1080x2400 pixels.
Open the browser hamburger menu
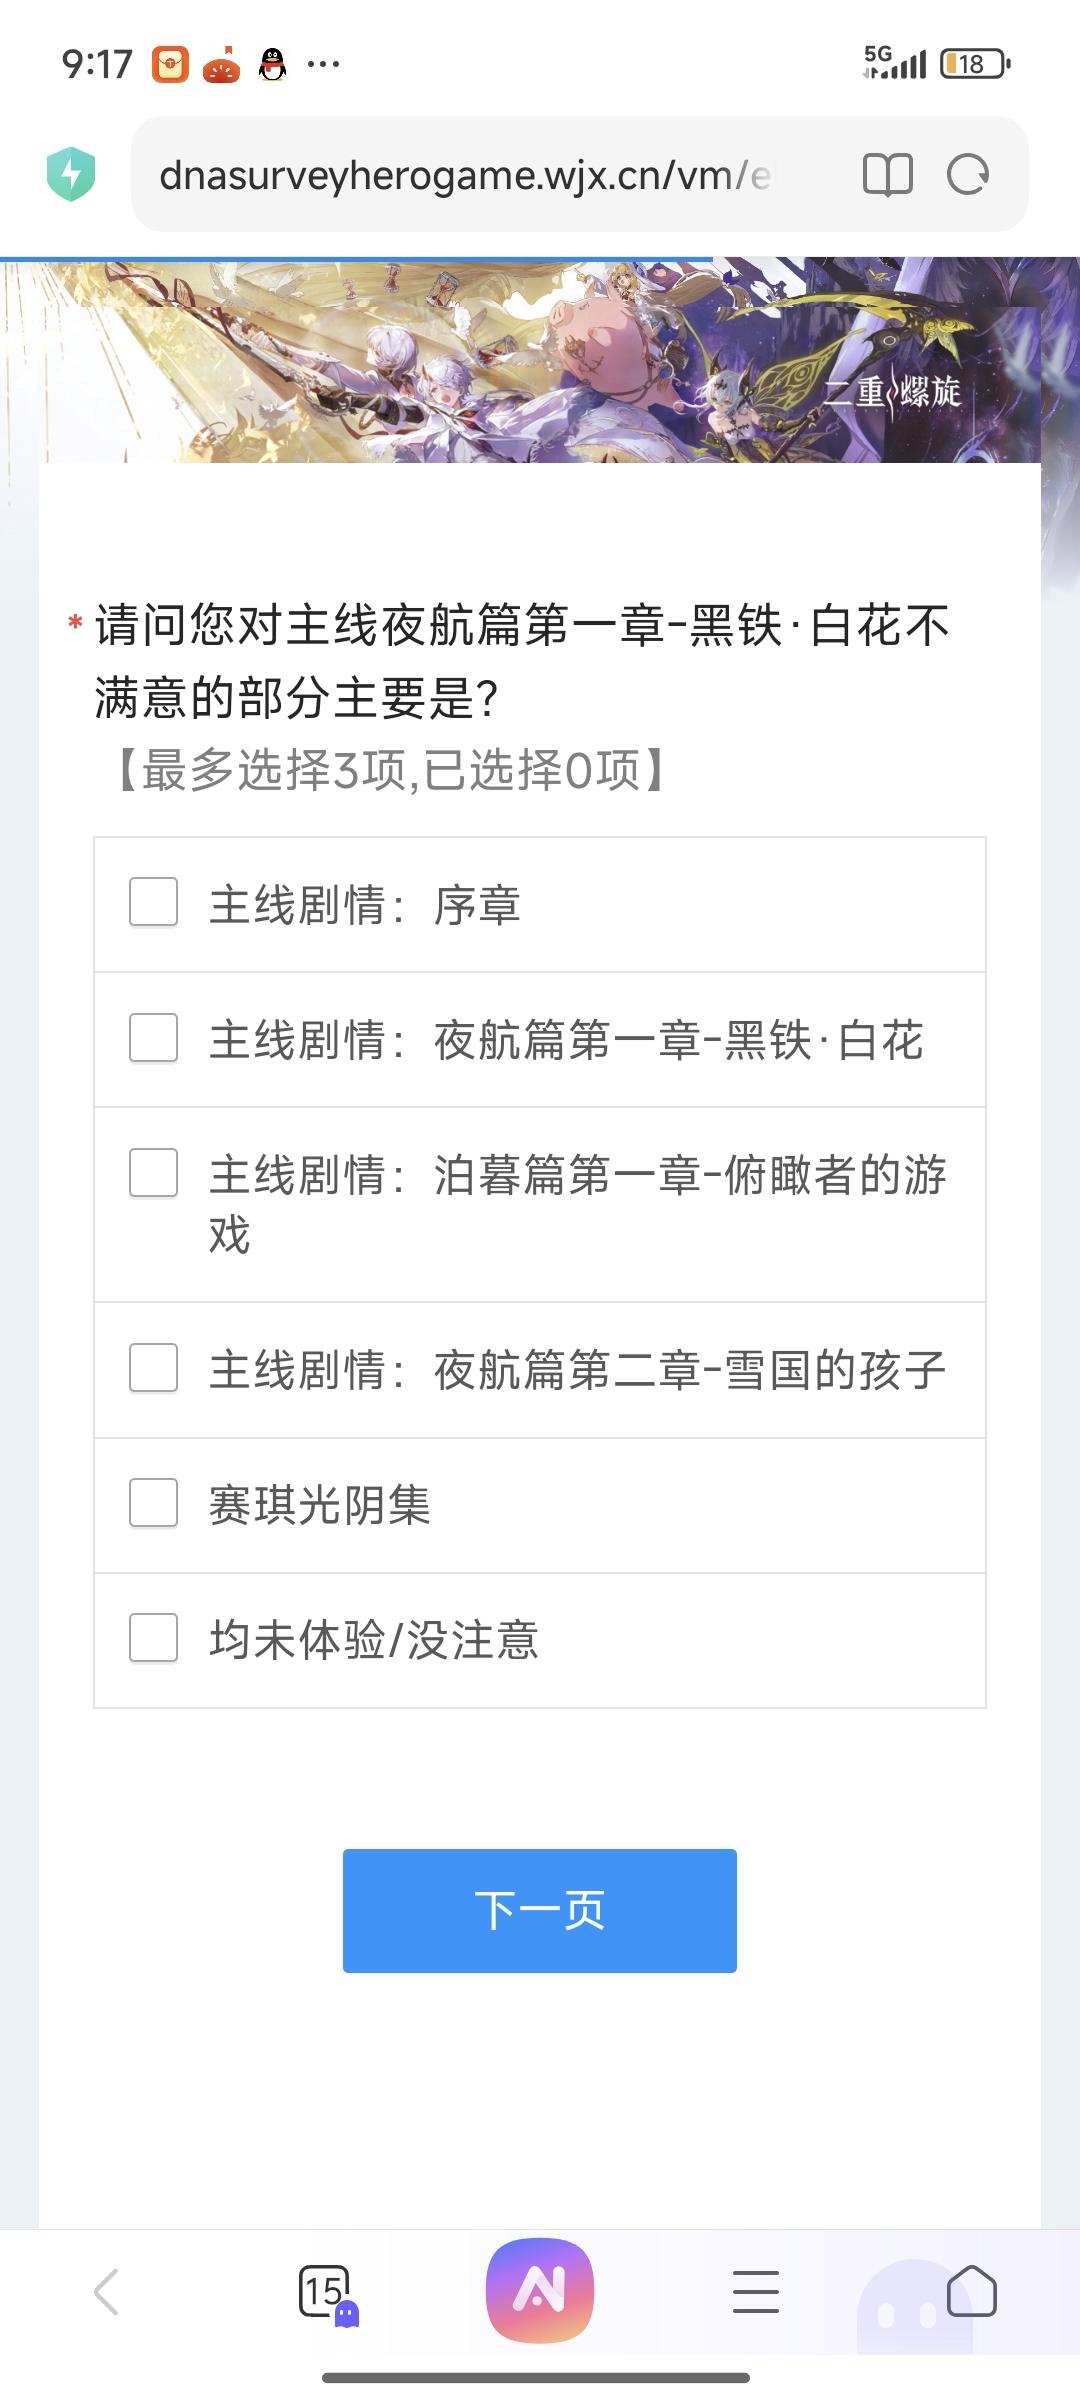point(755,2291)
